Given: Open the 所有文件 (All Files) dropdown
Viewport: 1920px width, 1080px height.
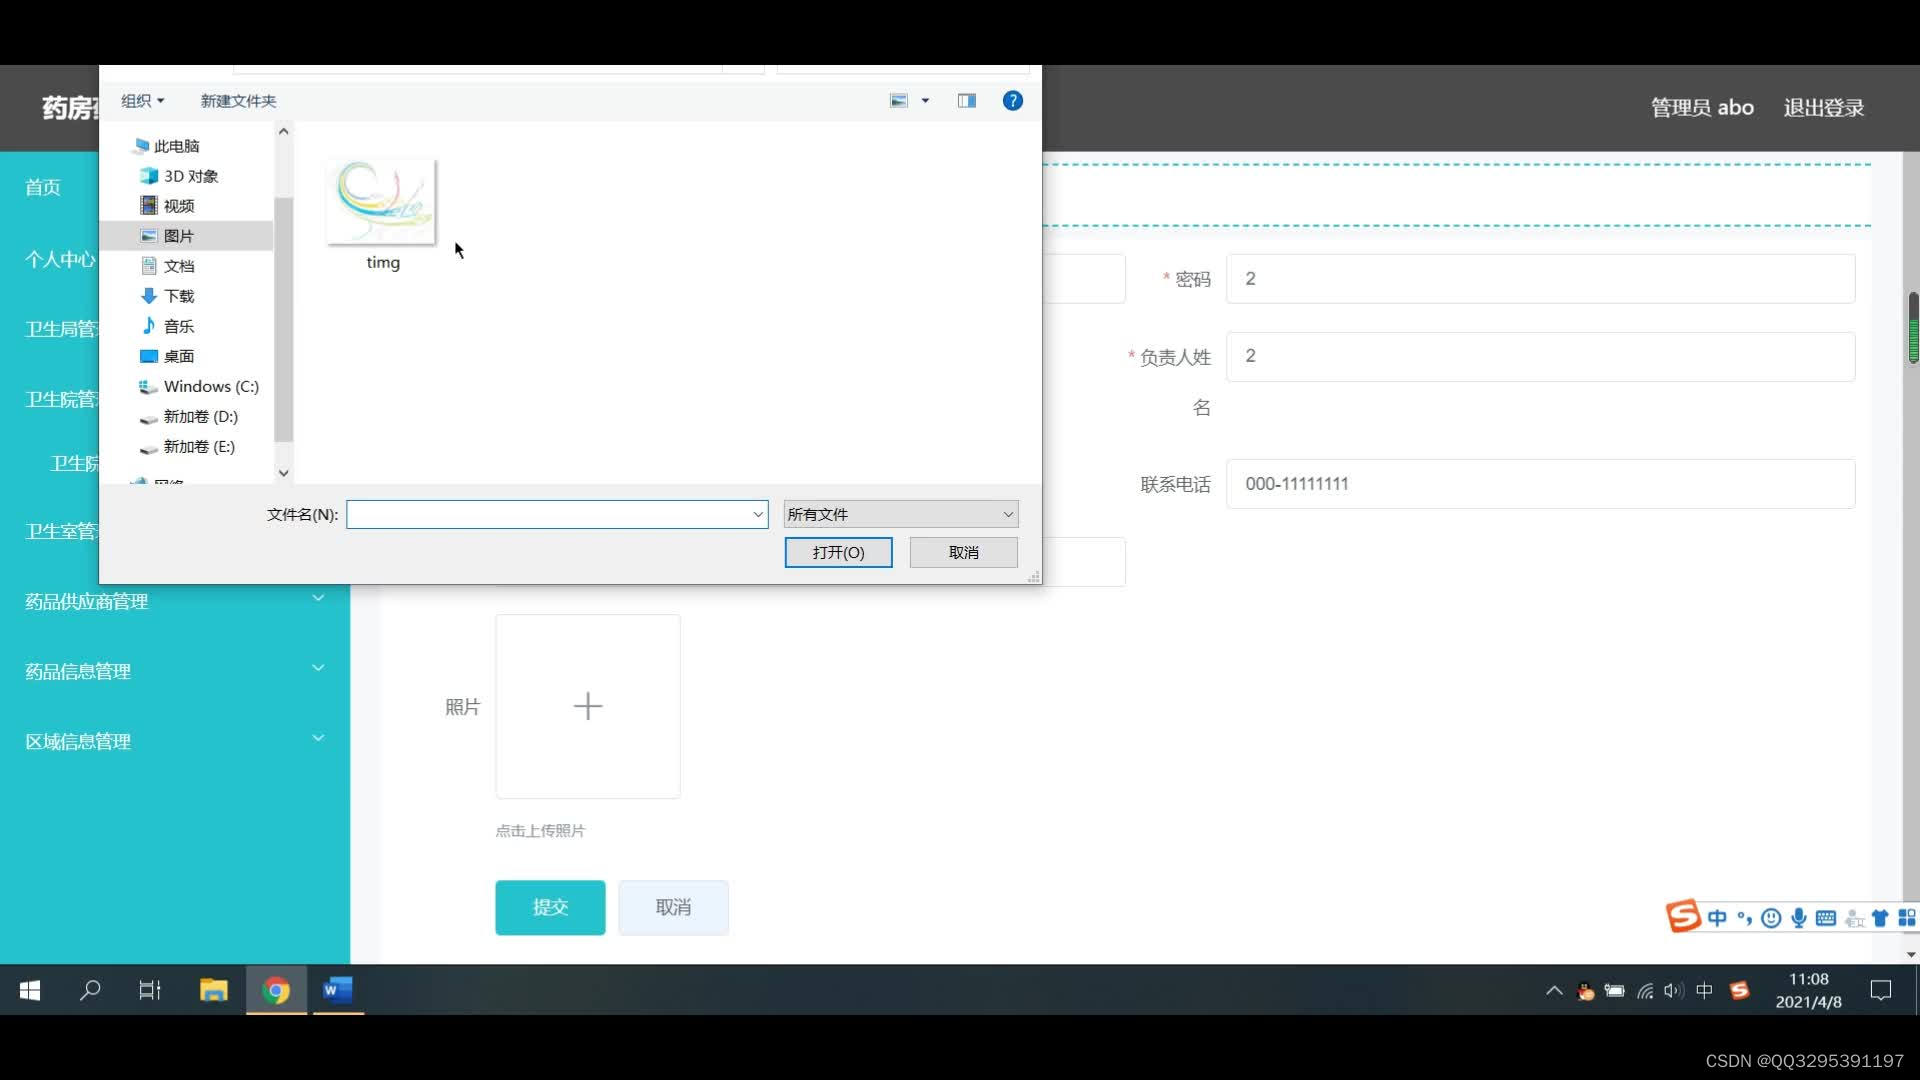Looking at the screenshot, I should coord(899,514).
